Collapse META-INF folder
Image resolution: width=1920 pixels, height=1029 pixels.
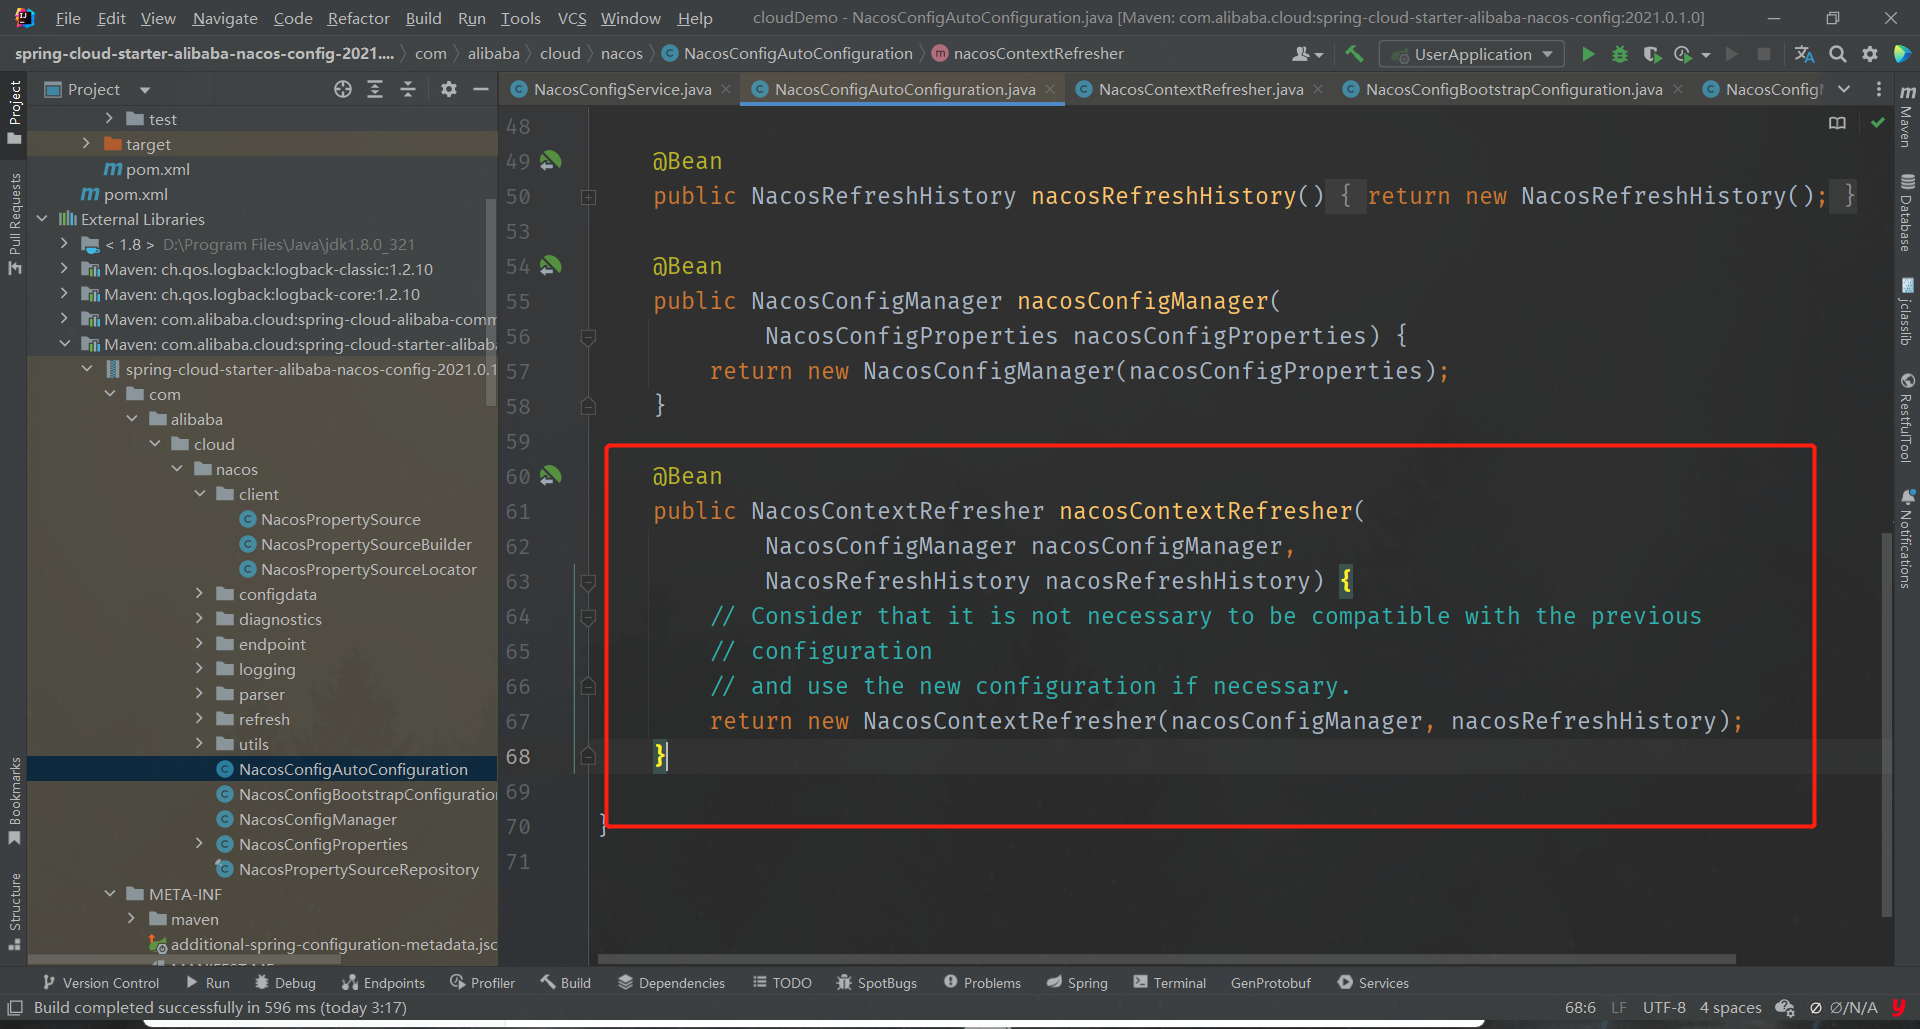tap(109, 894)
